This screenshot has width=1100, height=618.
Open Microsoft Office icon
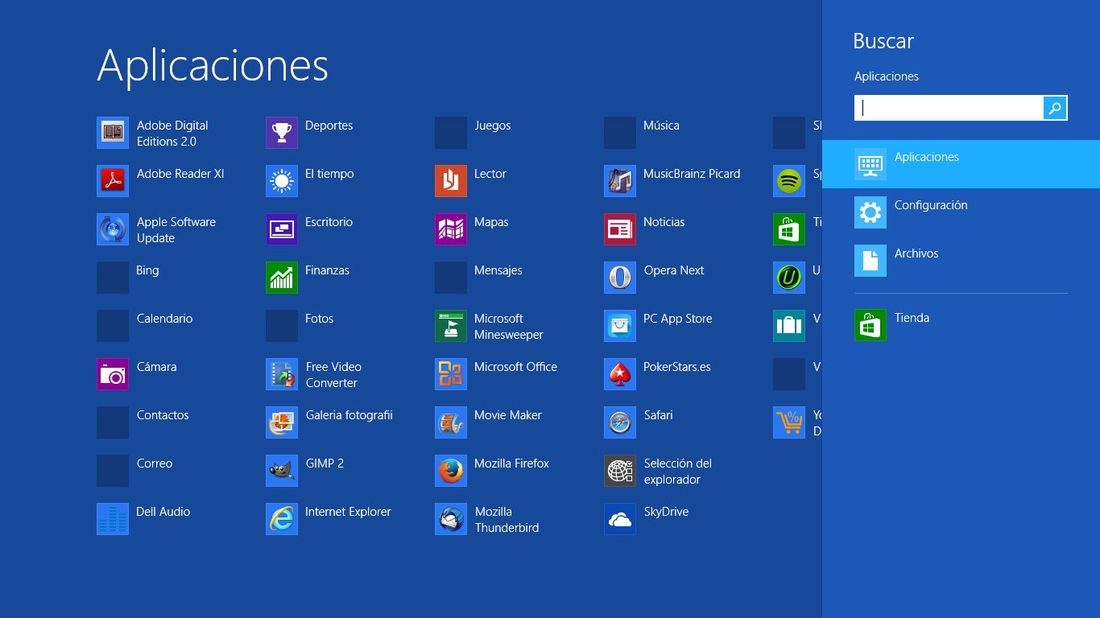click(450, 374)
